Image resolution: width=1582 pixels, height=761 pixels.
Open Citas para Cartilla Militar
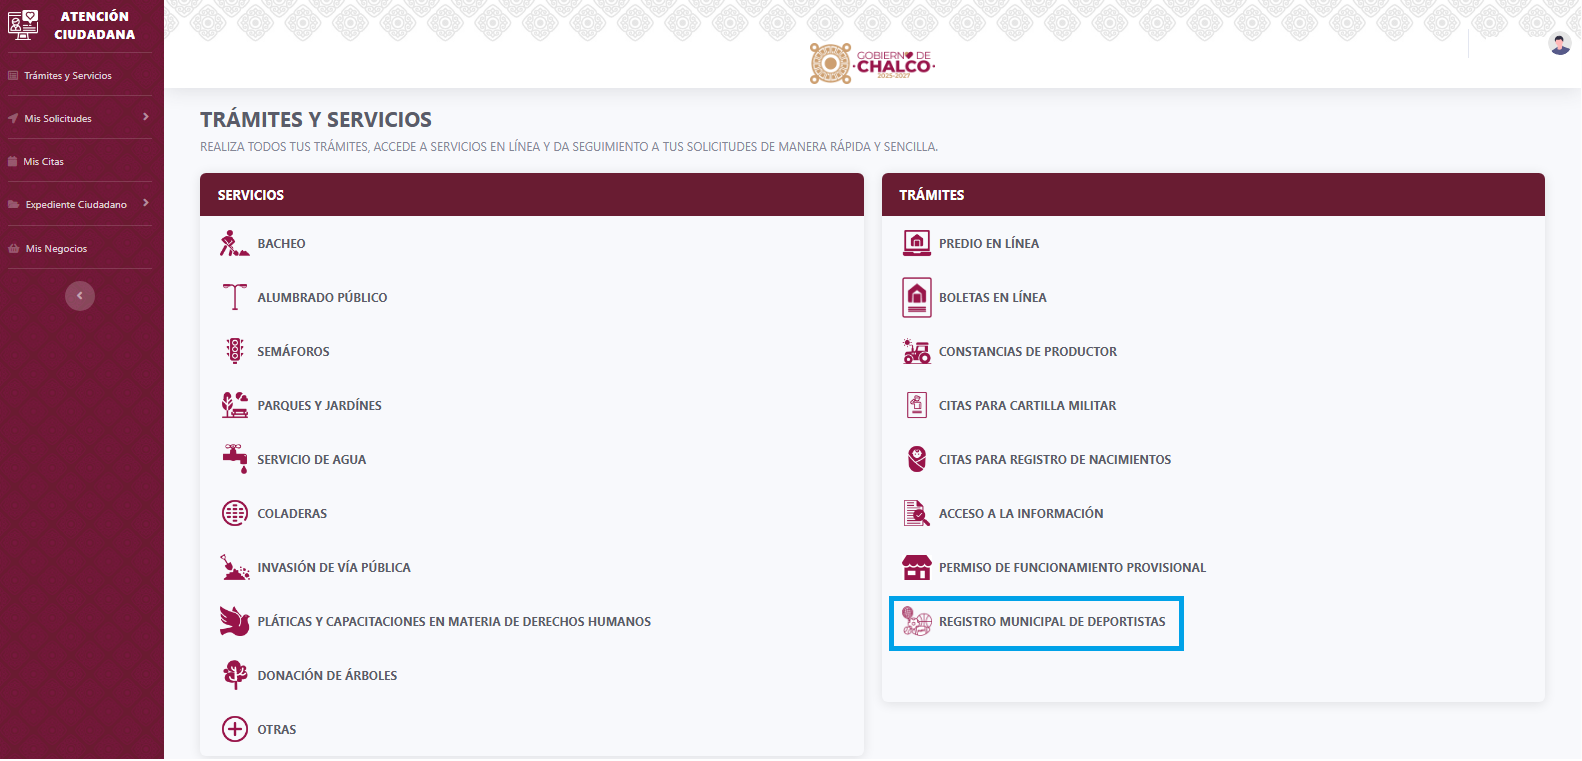[x=1027, y=405]
